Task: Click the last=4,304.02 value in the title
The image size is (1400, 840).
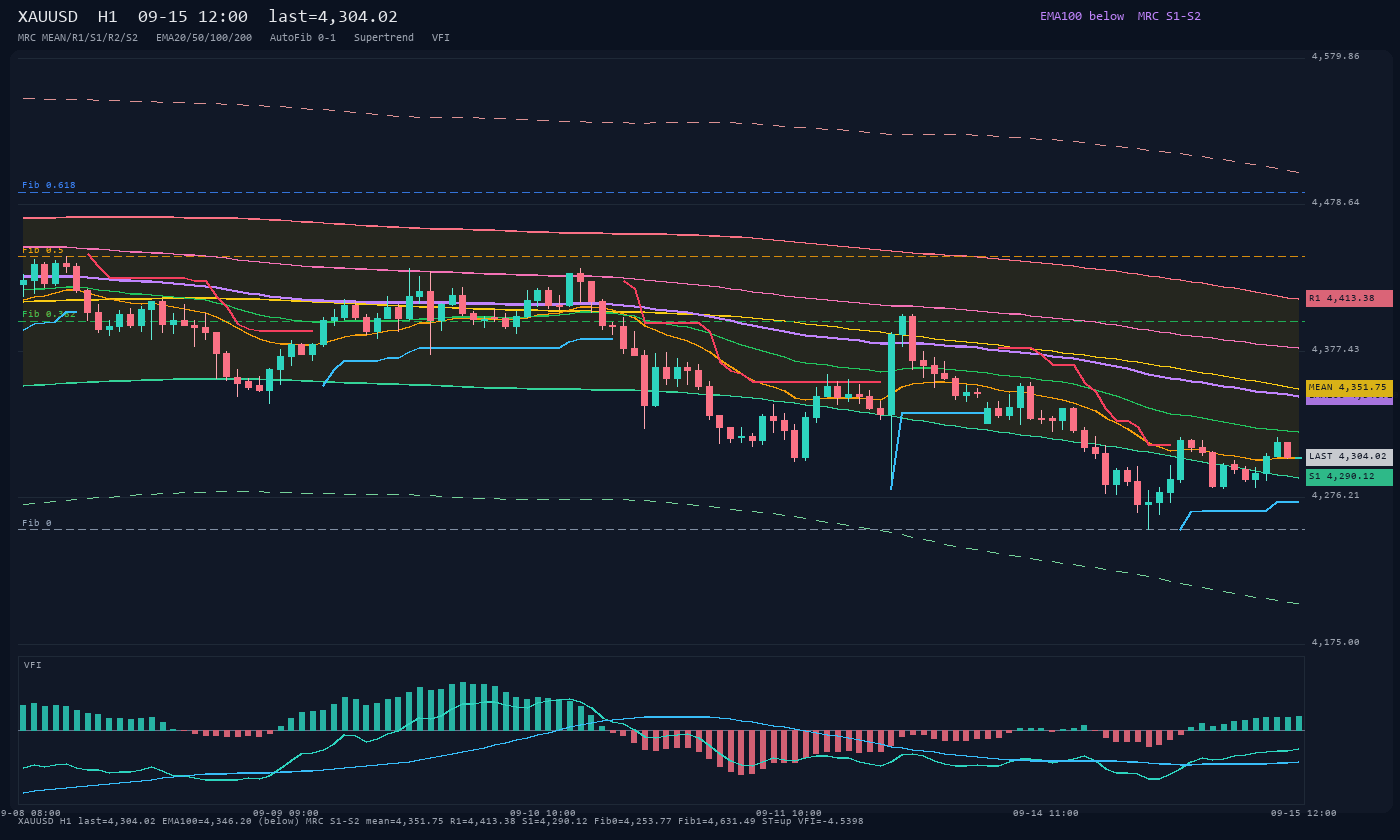Action: tap(333, 16)
